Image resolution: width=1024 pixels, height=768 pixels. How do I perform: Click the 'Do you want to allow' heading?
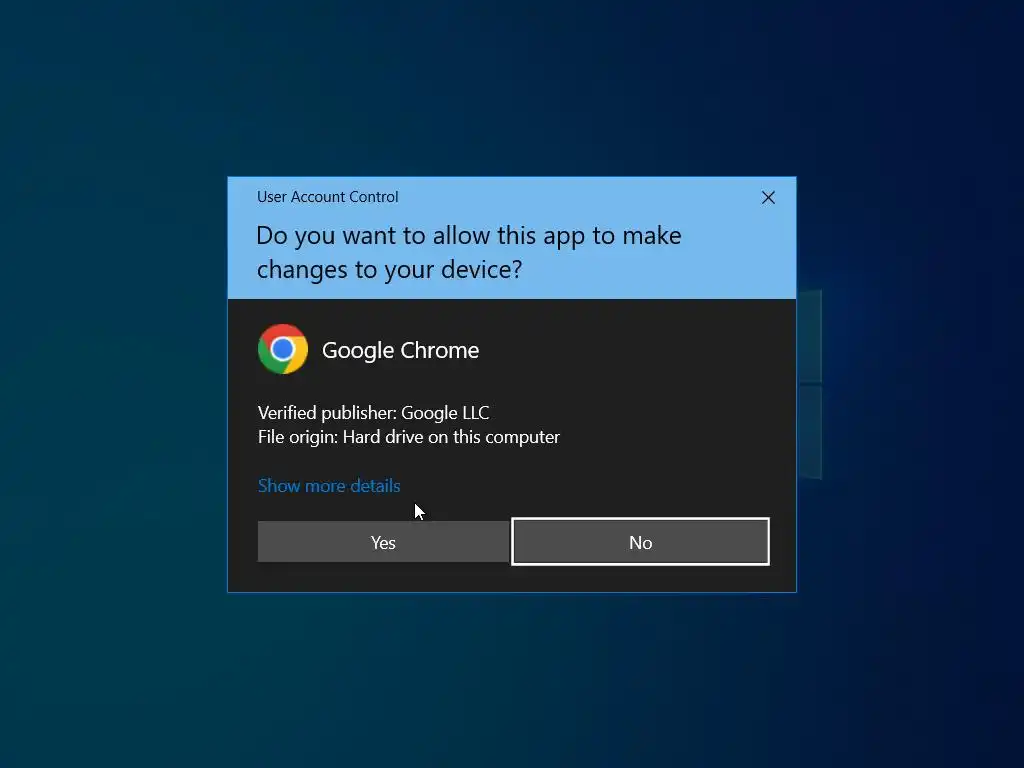pos(468,252)
